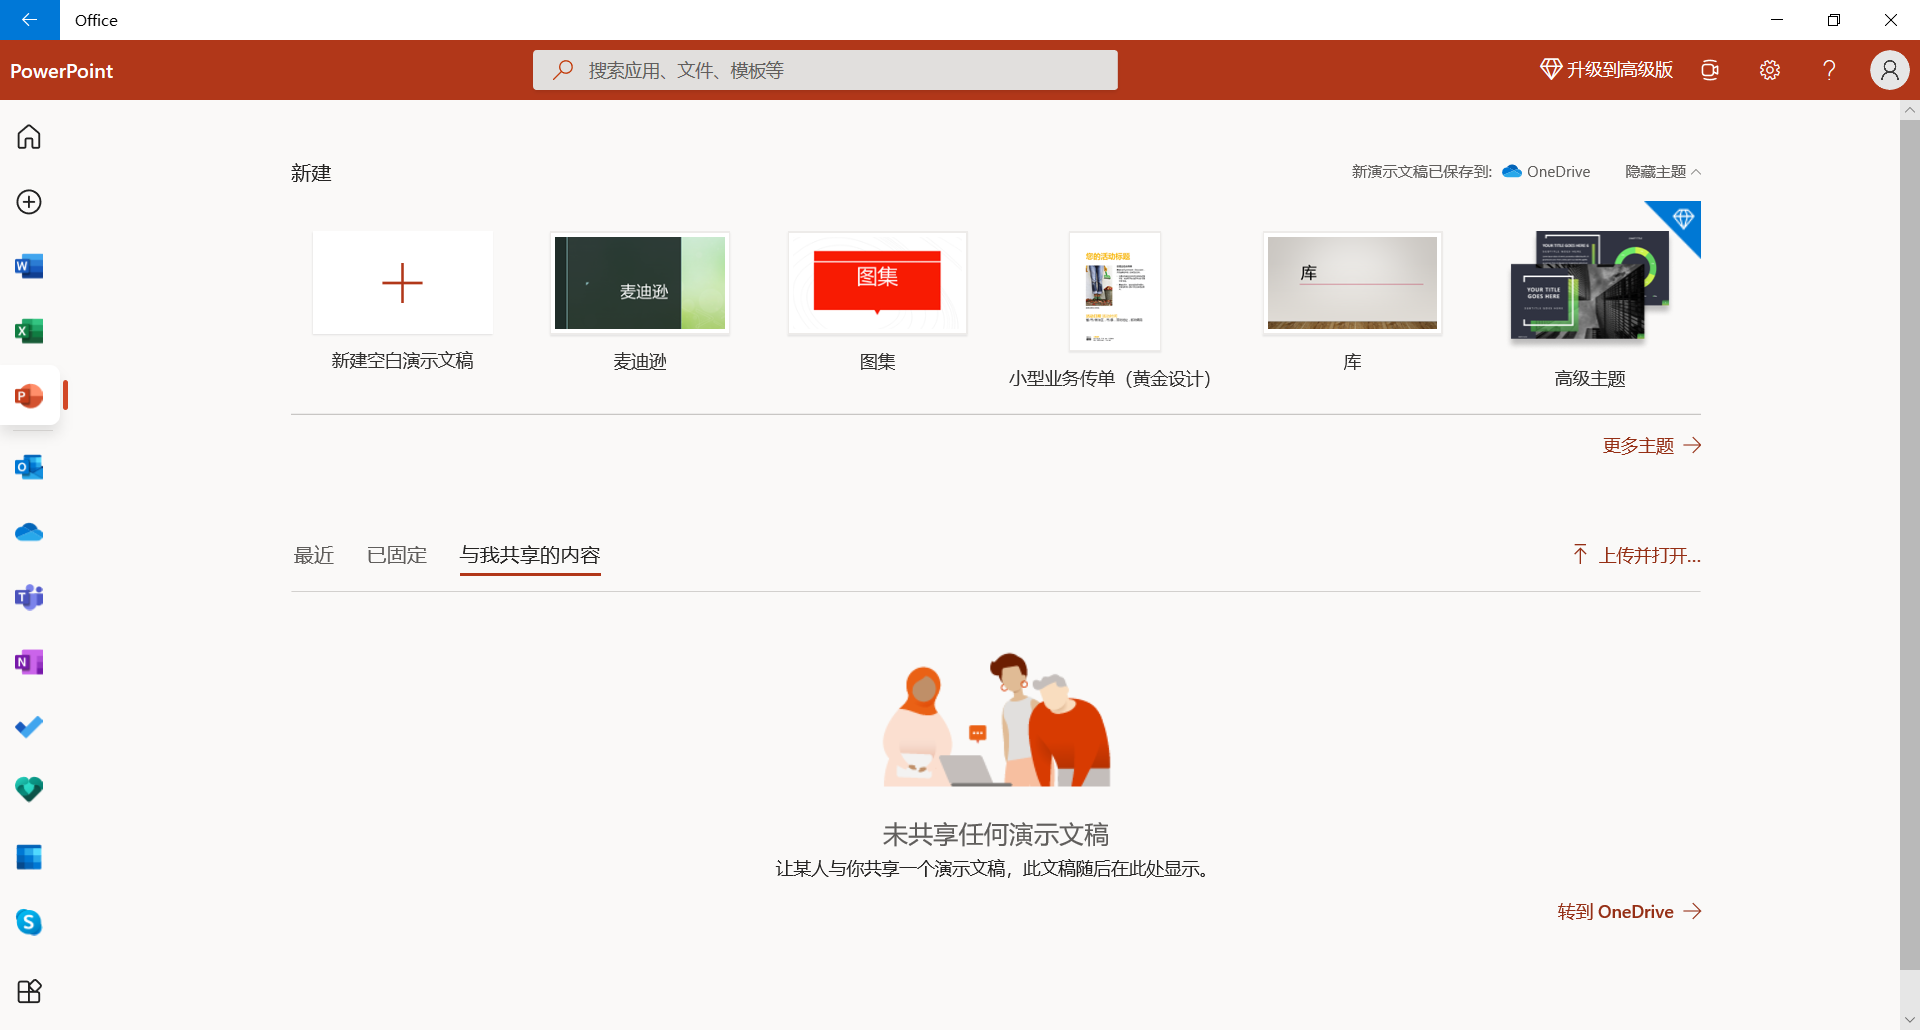Select the Outlook icon in the sidebar
Image resolution: width=1920 pixels, height=1030 pixels.
29,467
